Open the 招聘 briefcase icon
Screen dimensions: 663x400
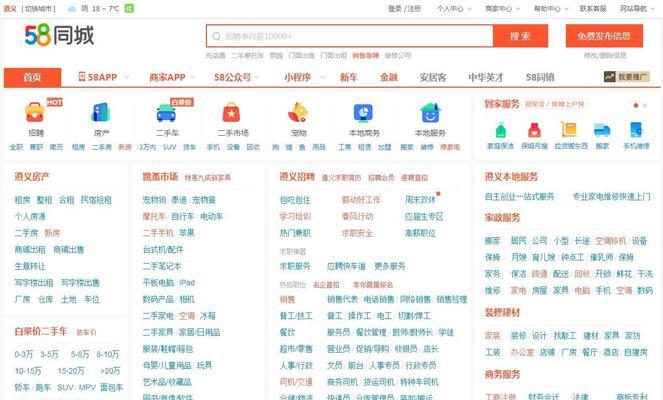click(x=35, y=112)
